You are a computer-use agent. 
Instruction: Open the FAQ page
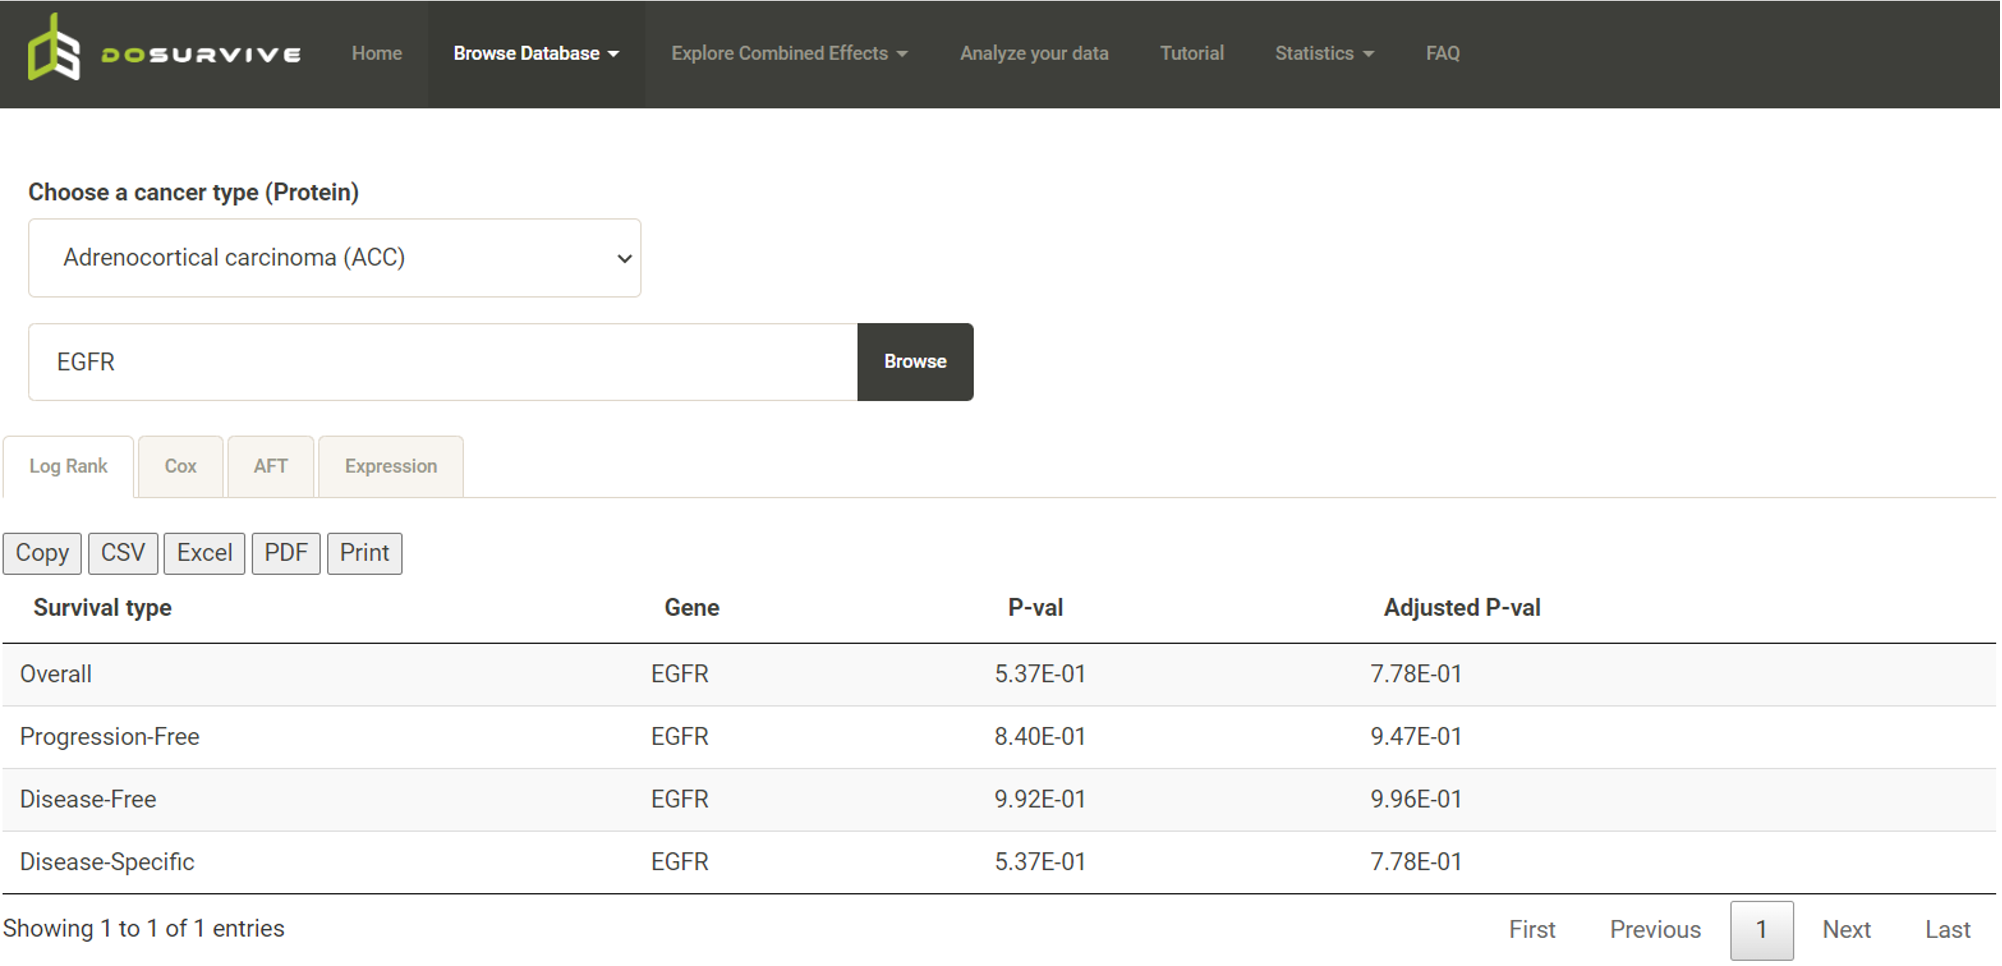(1442, 54)
